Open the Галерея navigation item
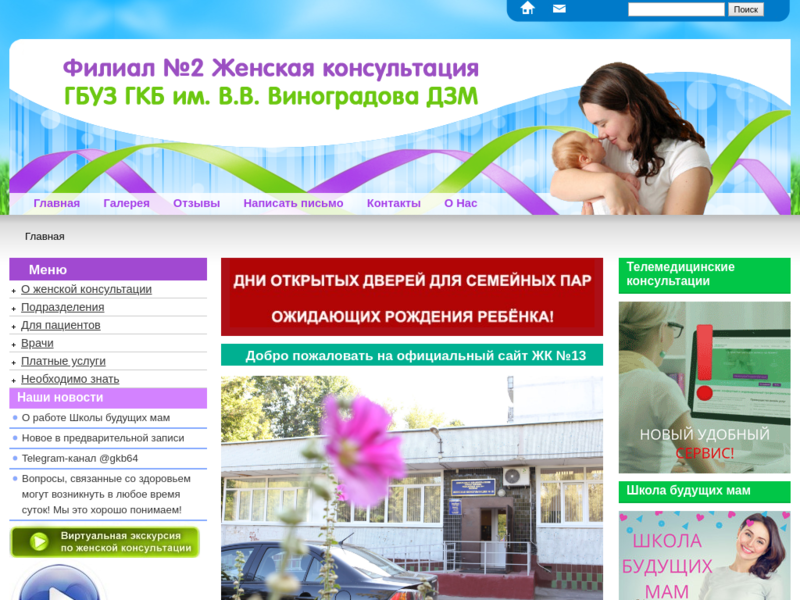 [x=127, y=203]
